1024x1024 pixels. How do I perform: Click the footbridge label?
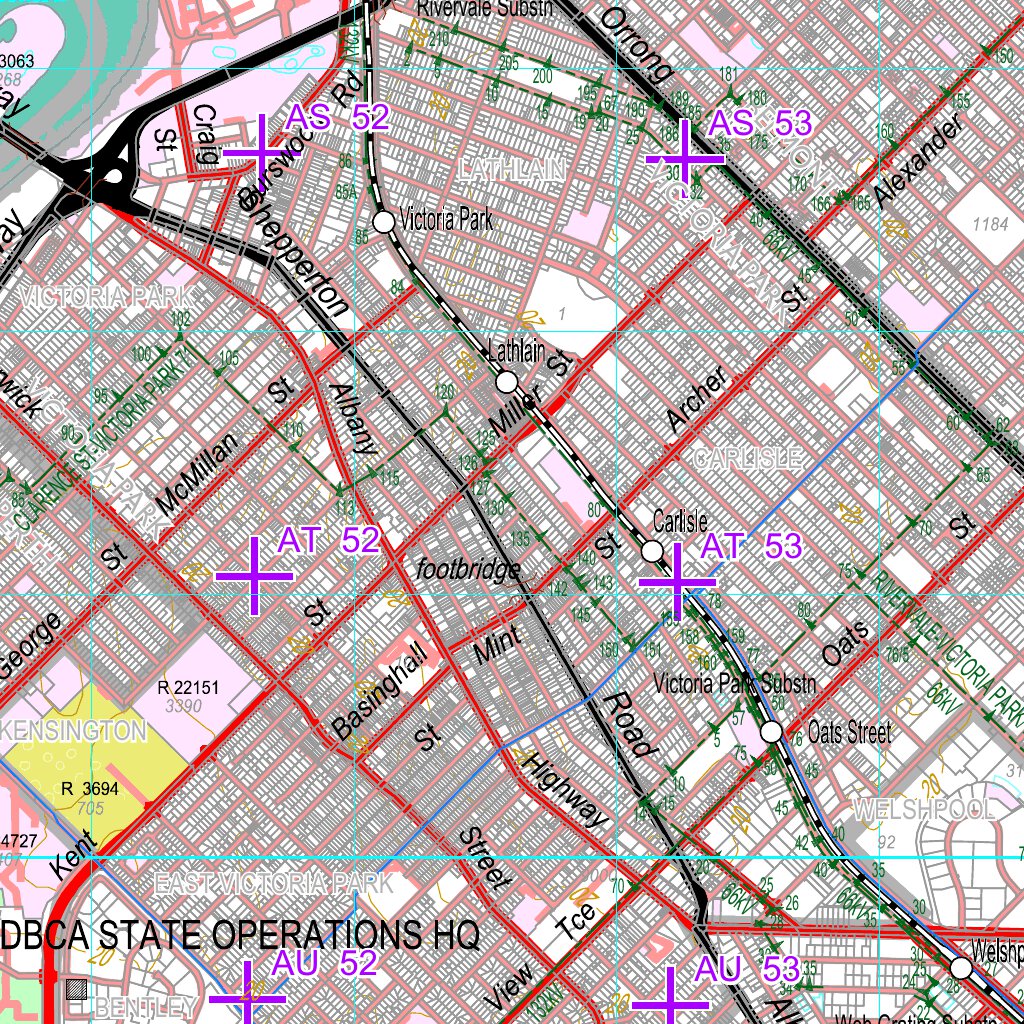(469, 570)
